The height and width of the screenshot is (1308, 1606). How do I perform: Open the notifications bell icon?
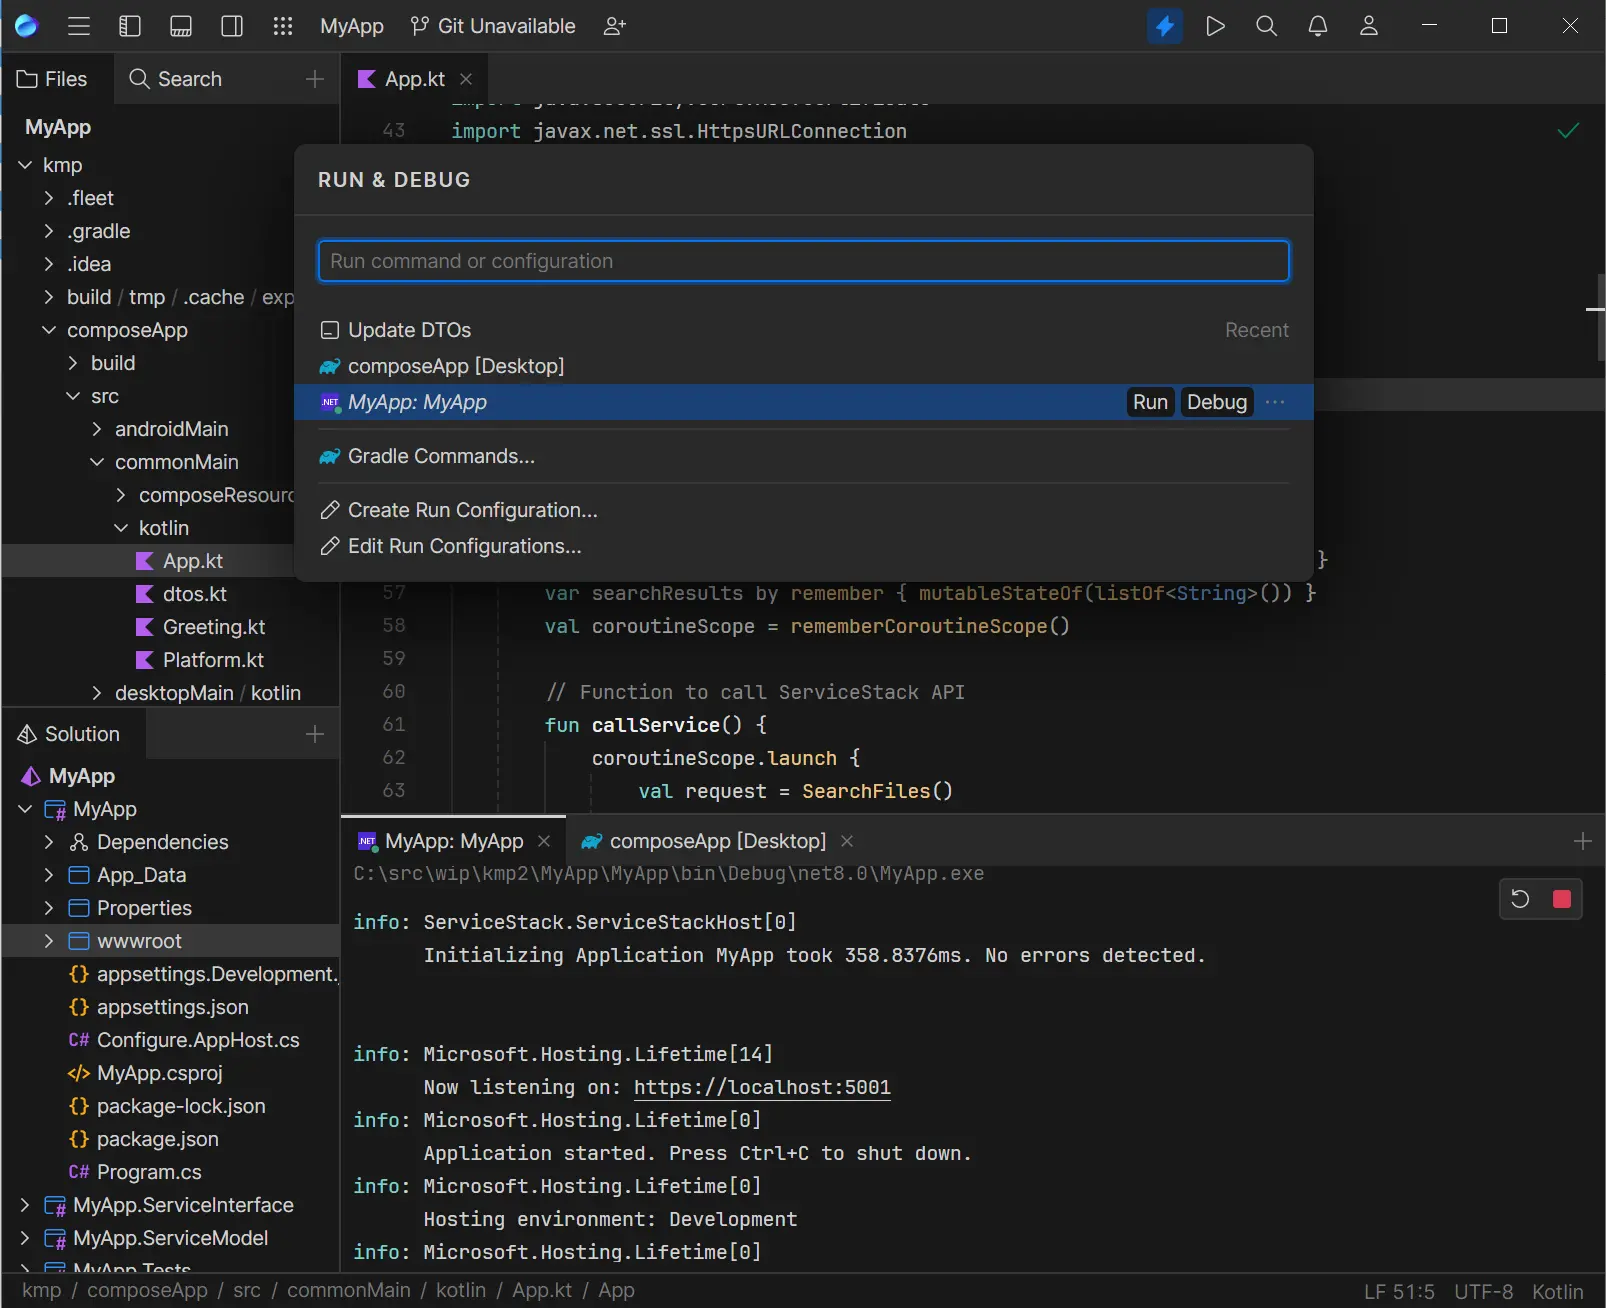[1318, 26]
